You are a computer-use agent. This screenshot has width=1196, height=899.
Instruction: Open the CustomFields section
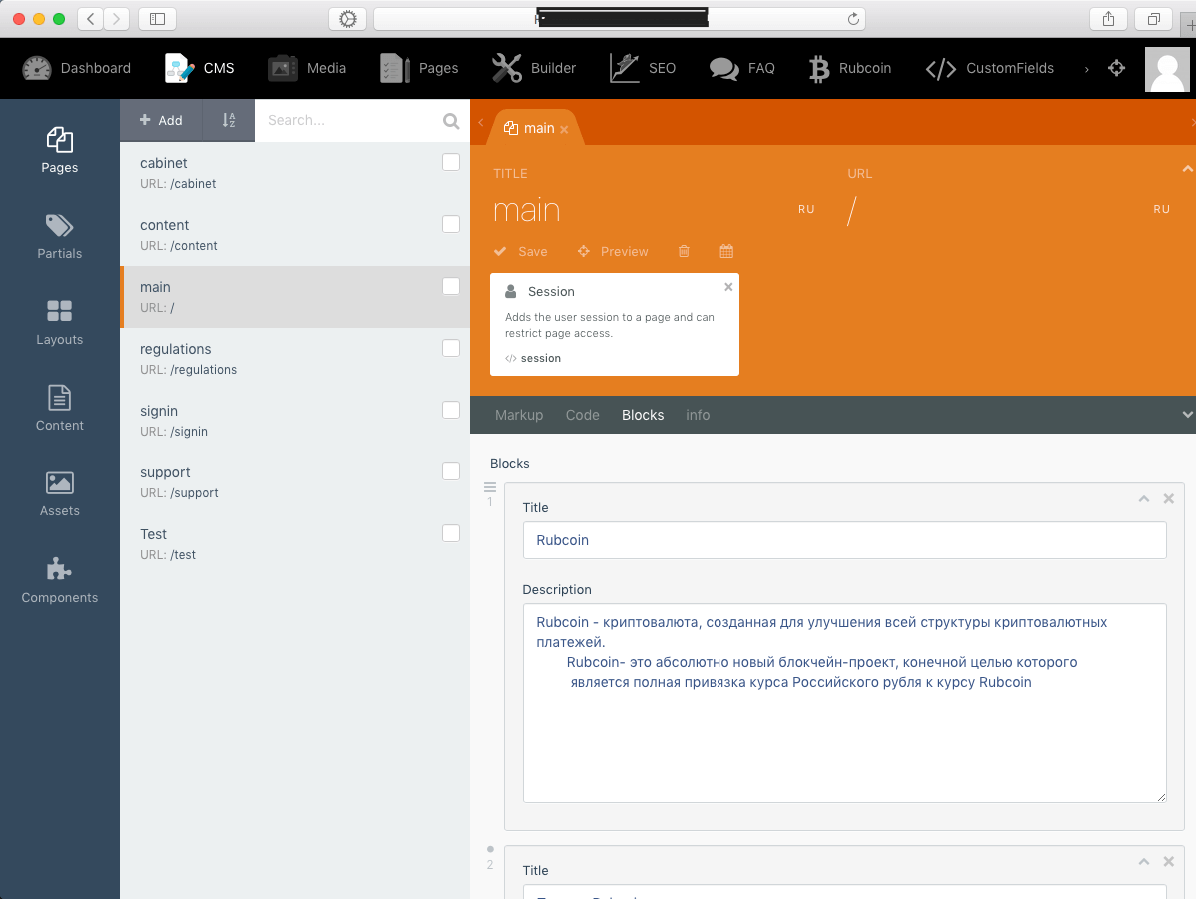click(x=990, y=69)
